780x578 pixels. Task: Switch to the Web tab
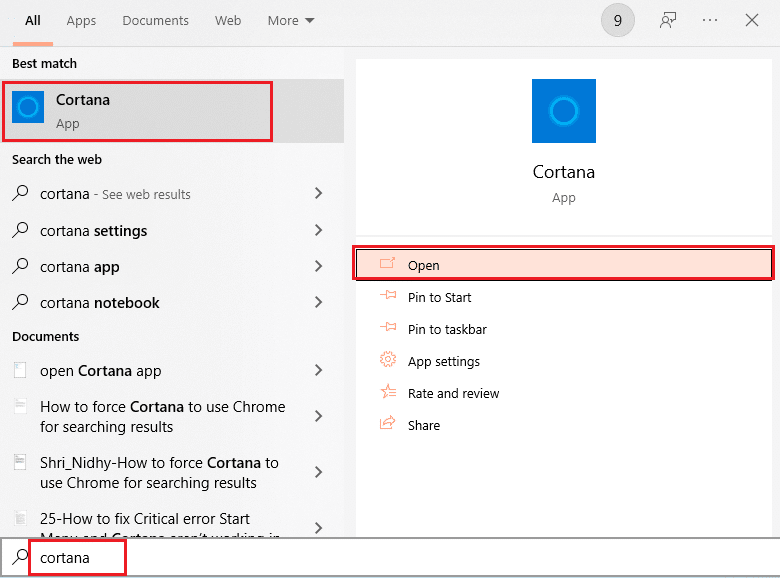click(x=228, y=21)
